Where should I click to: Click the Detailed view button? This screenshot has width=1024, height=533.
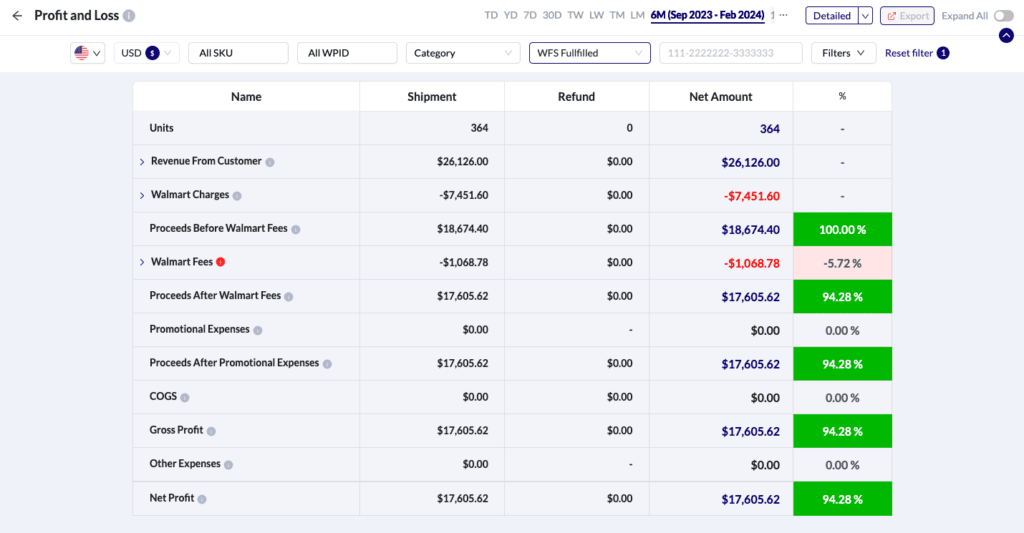[x=832, y=16]
